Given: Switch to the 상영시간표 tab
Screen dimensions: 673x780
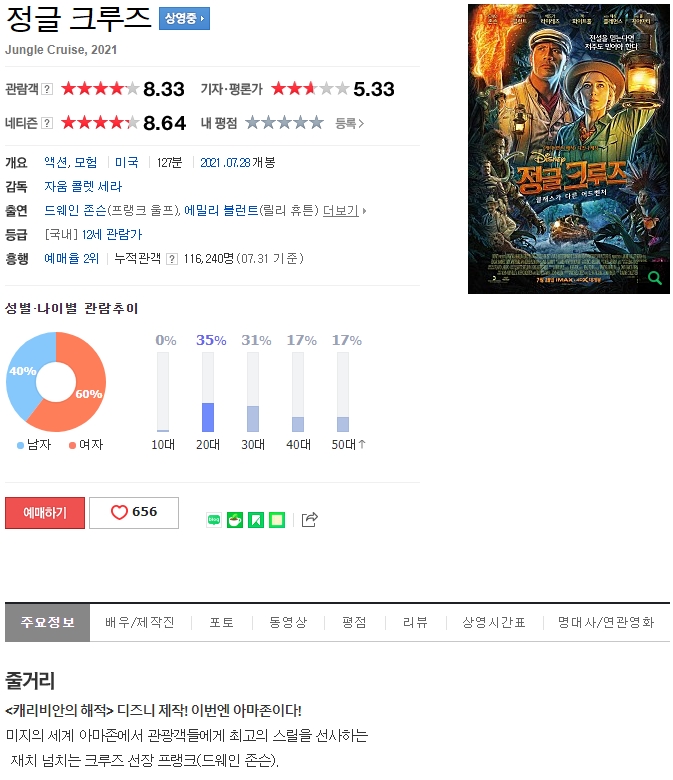Looking at the screenshot, I should tap(493, 622).
